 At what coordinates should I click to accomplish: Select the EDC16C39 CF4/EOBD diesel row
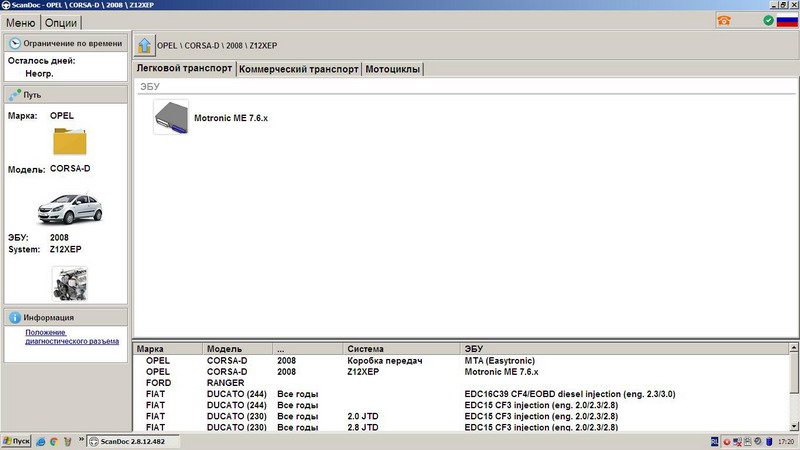[461, 394]
